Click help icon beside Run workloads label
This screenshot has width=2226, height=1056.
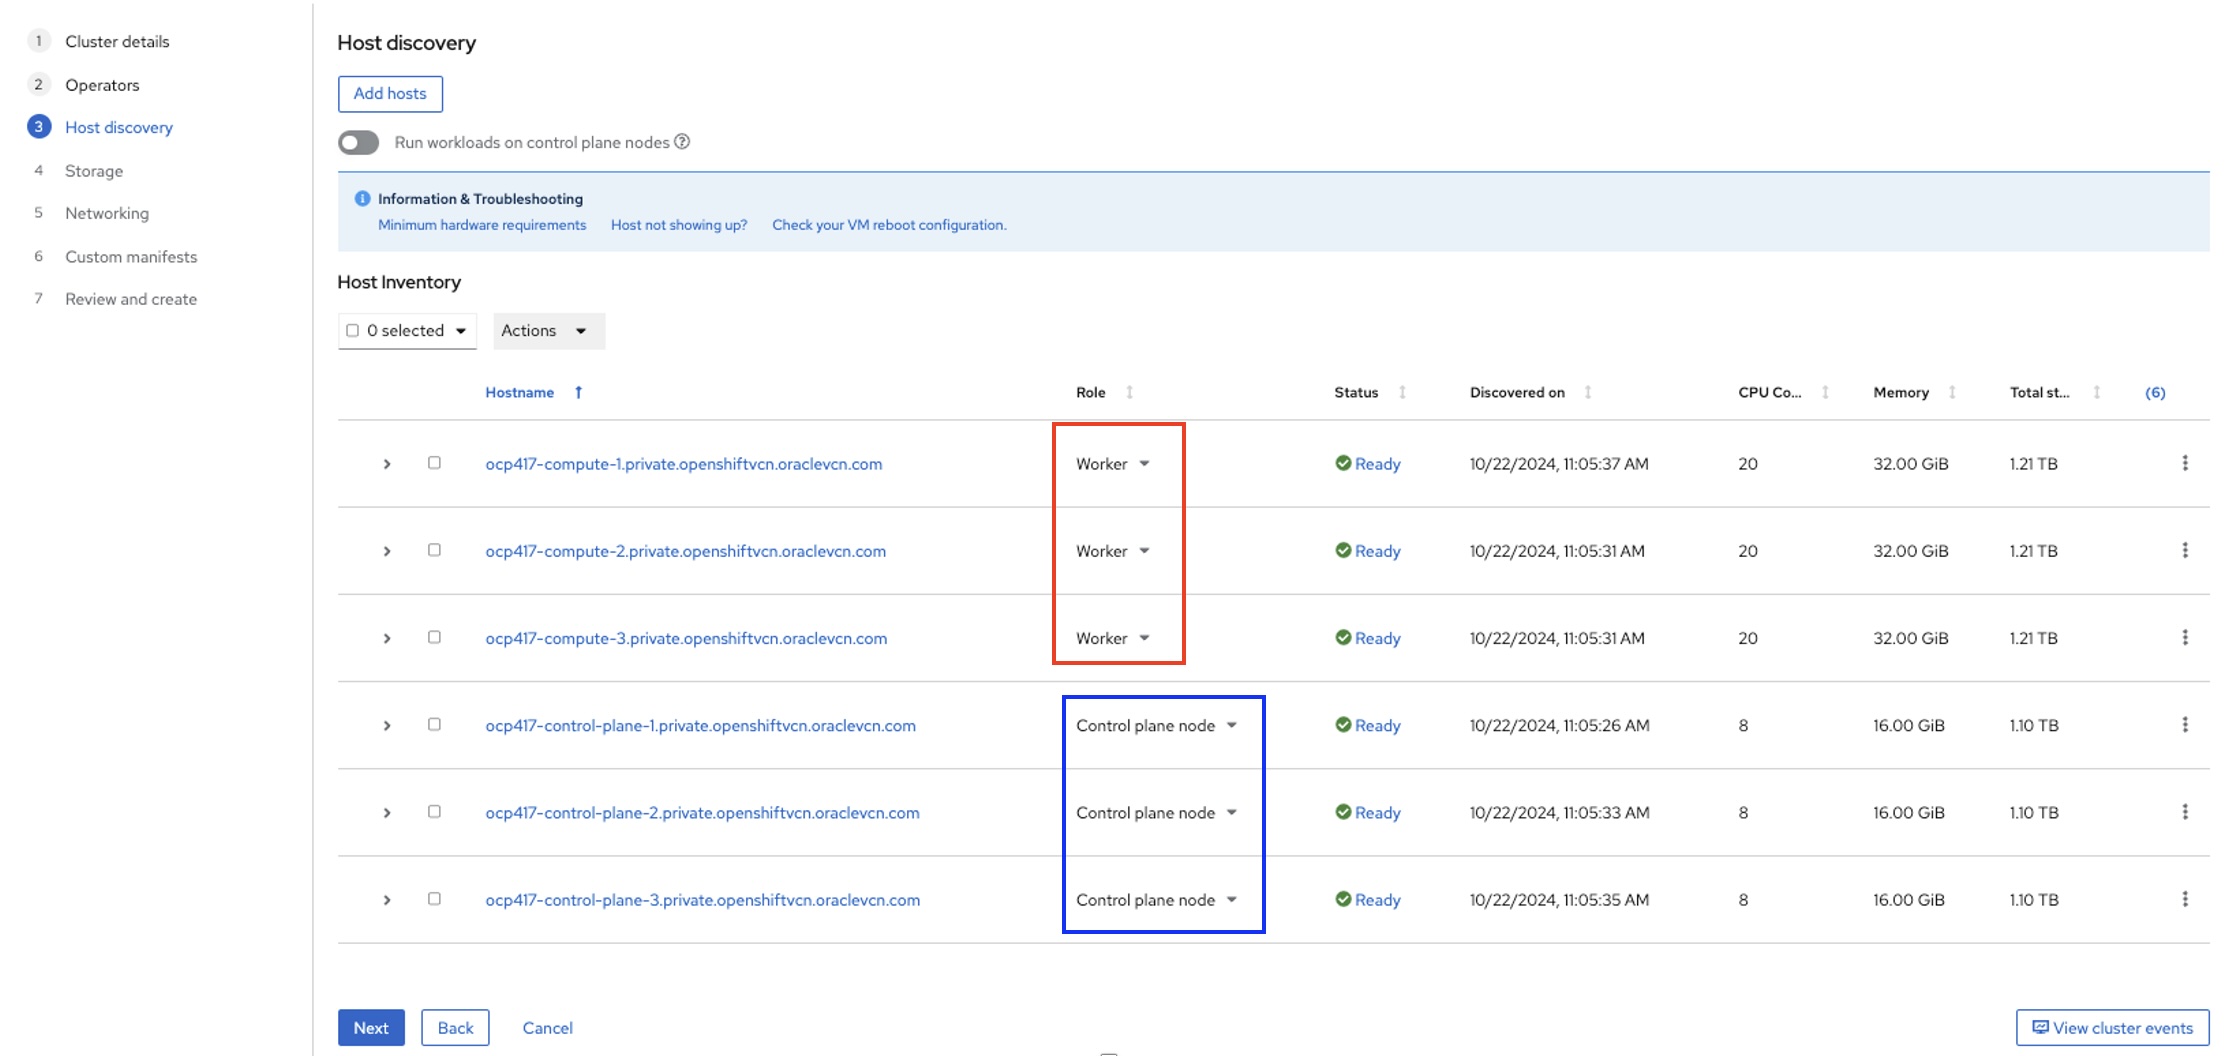click(682, 142)
